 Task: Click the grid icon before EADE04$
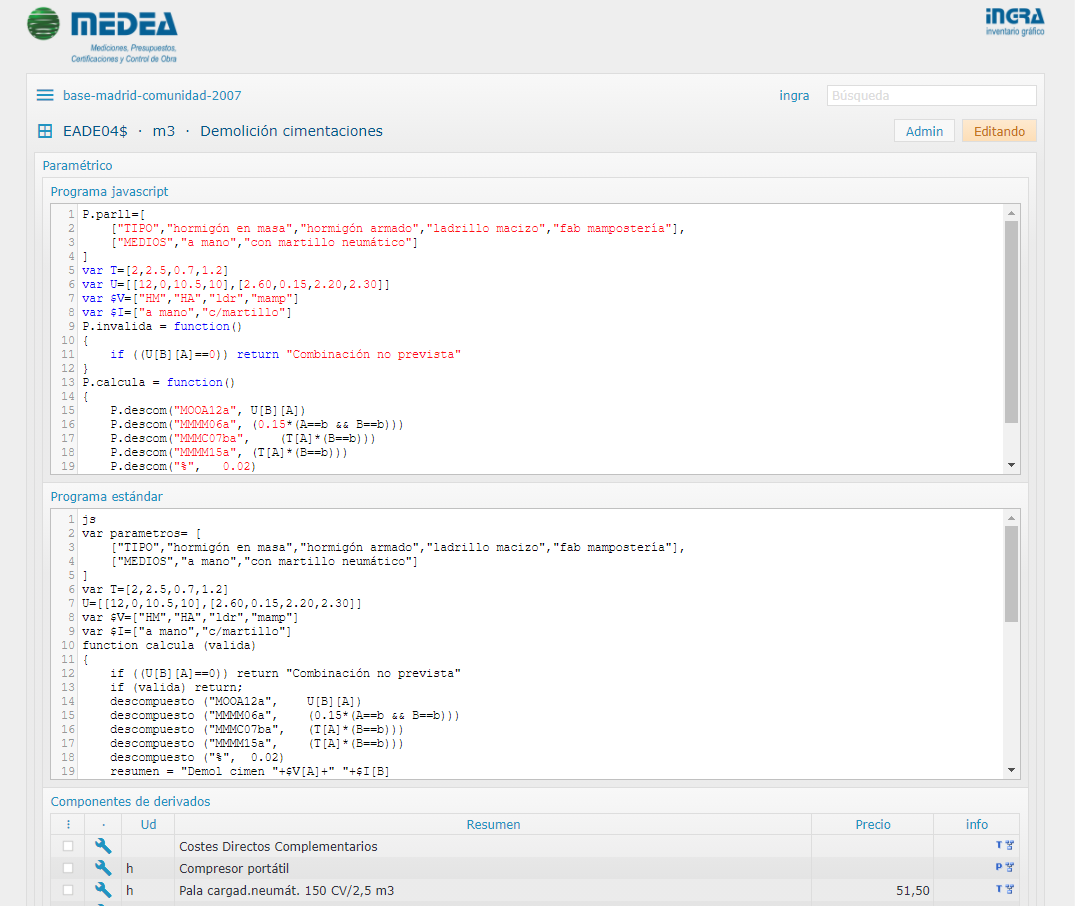pos(45,131)
